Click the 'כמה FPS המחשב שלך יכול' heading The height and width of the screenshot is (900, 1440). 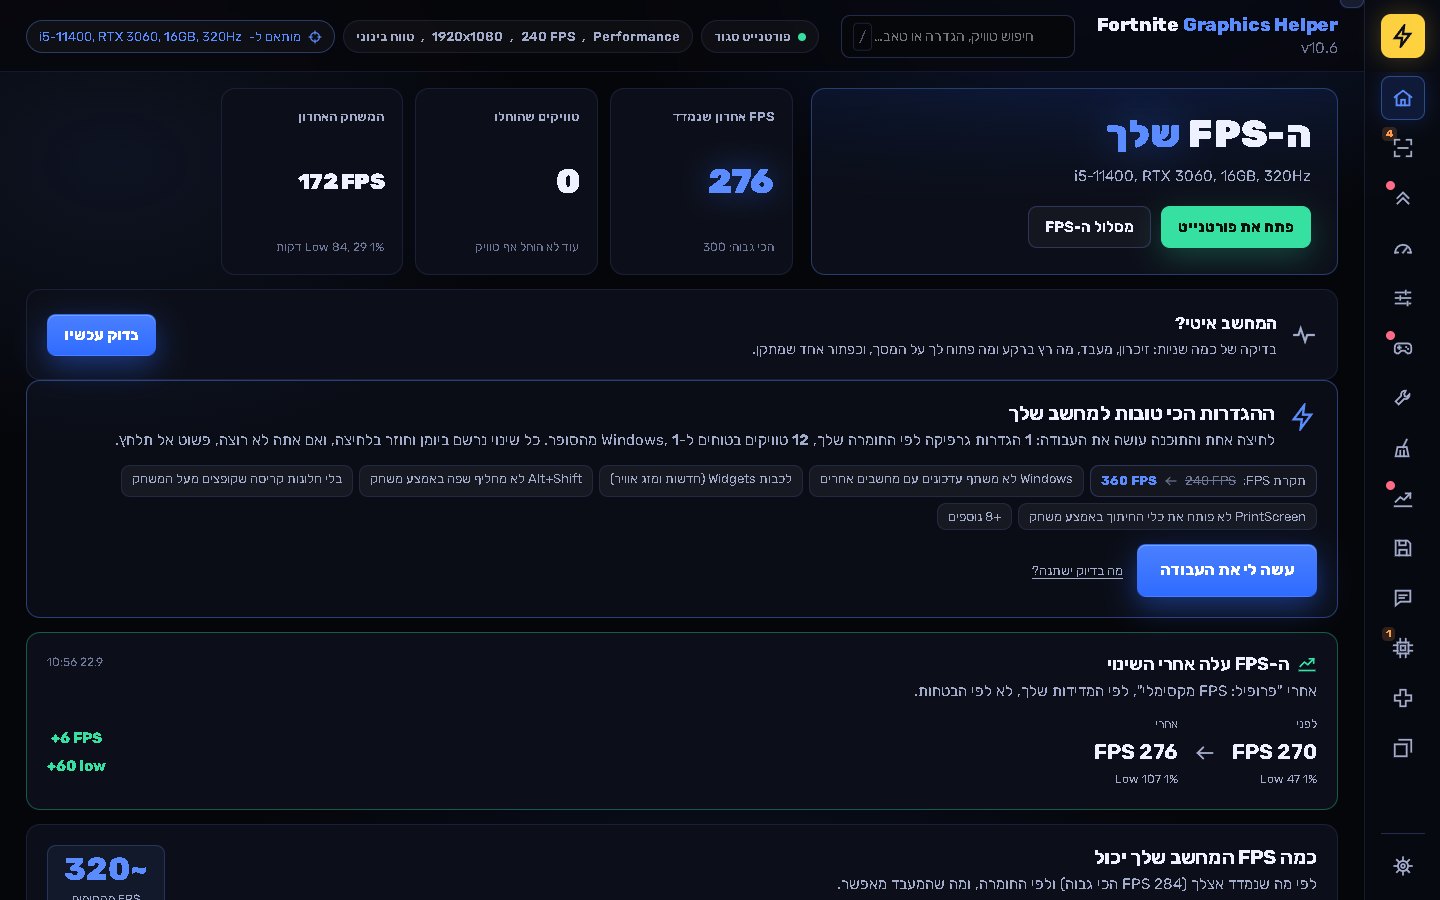pyautogui.click(x=1205, y=857)
